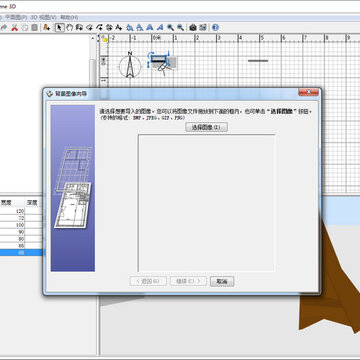The width and height of the screenshot is (360, 360).
Task: Select the Create dimensions tool
Action: 109,28
